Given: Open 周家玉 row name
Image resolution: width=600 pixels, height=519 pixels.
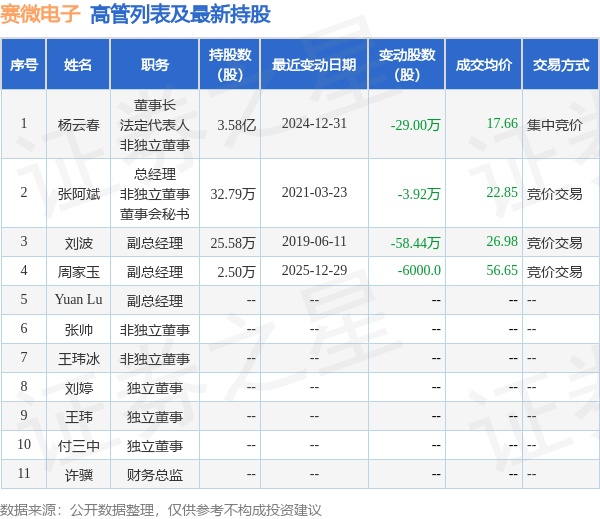Looking at the screenshot, I should [x=78, y=272].
